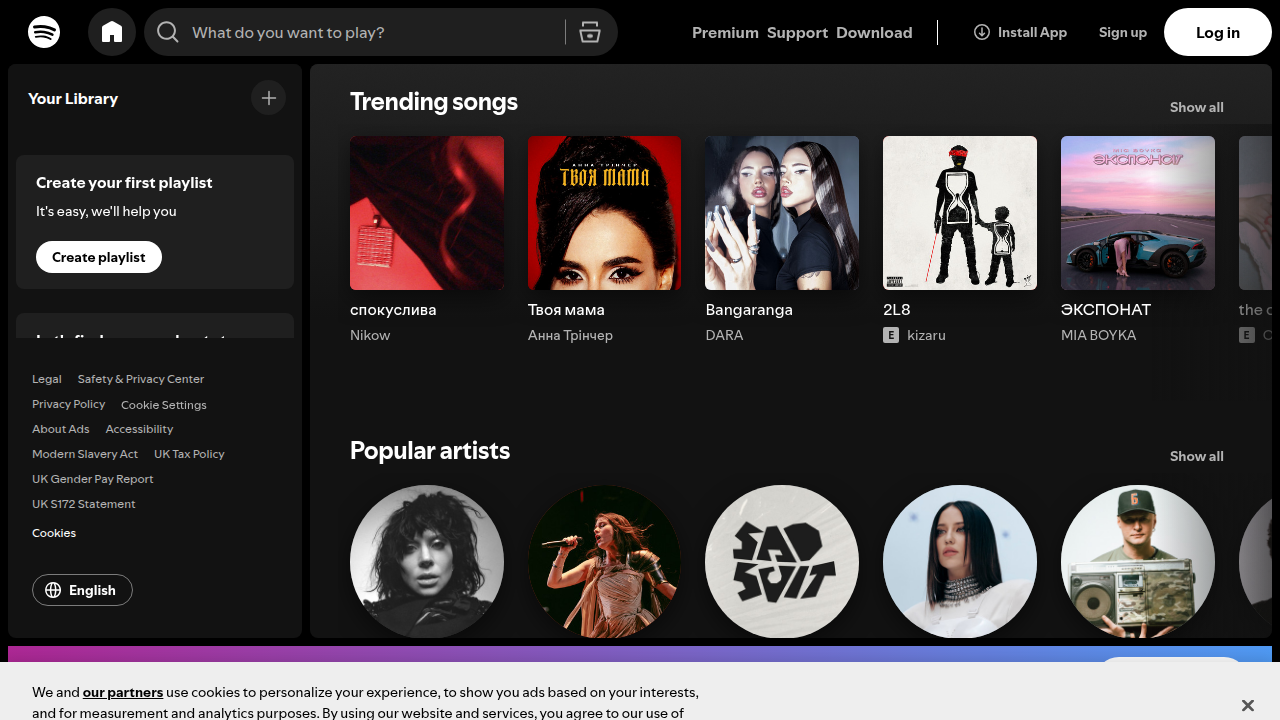
Task: Click artist name Анна Трінчер
Action: 570,335
